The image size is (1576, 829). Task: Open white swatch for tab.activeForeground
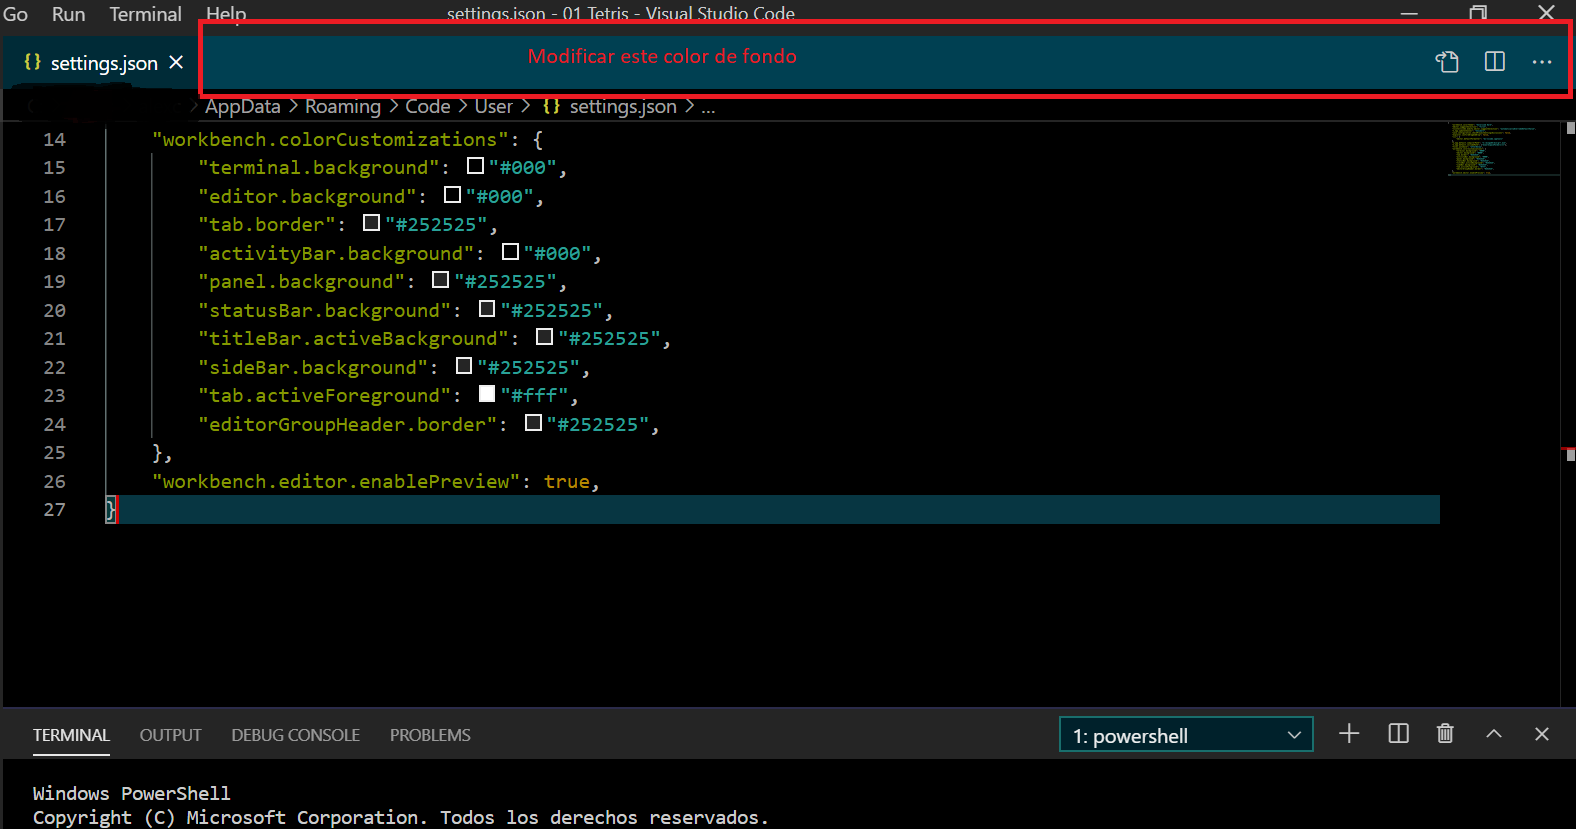pos(487,394)
